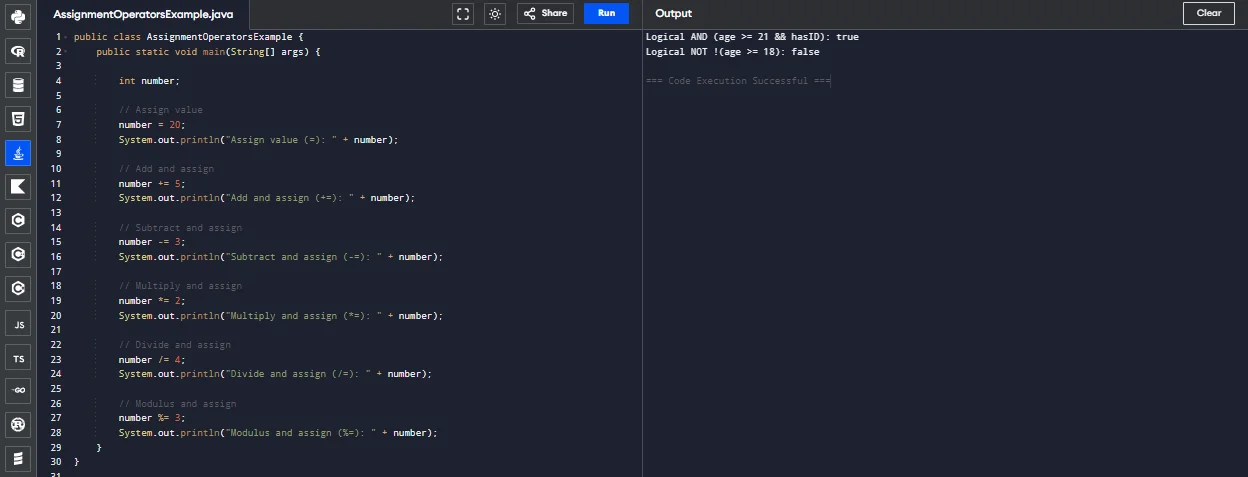Open the SQL database editor icon
1248x477 pixels.
[18, 85]
